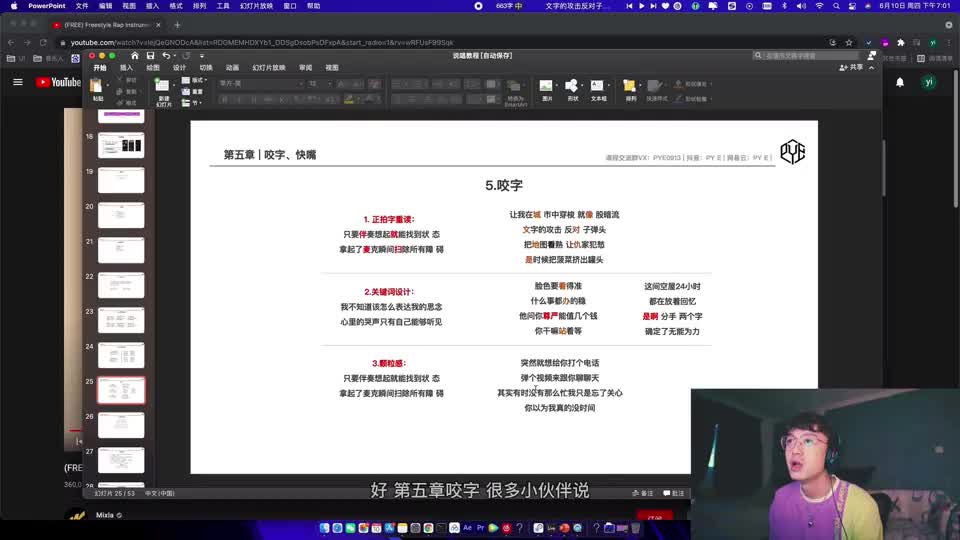
Task: Select slide 22 thumbnail
Action: 121,285
